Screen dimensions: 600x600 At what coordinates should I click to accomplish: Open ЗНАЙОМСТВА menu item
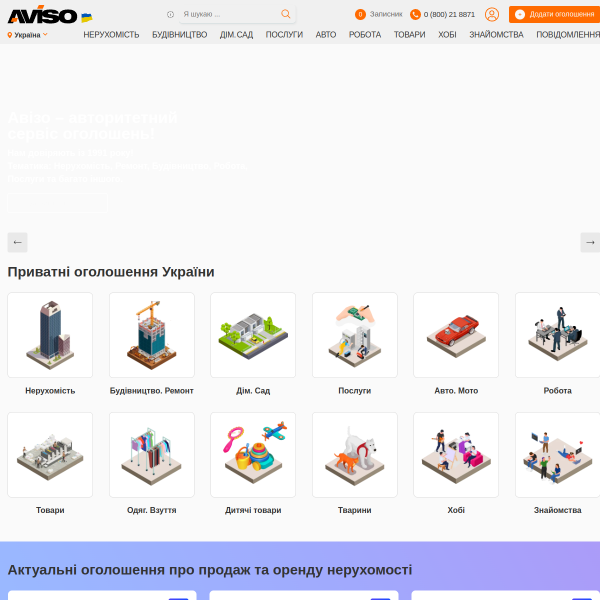coord(496,35)
